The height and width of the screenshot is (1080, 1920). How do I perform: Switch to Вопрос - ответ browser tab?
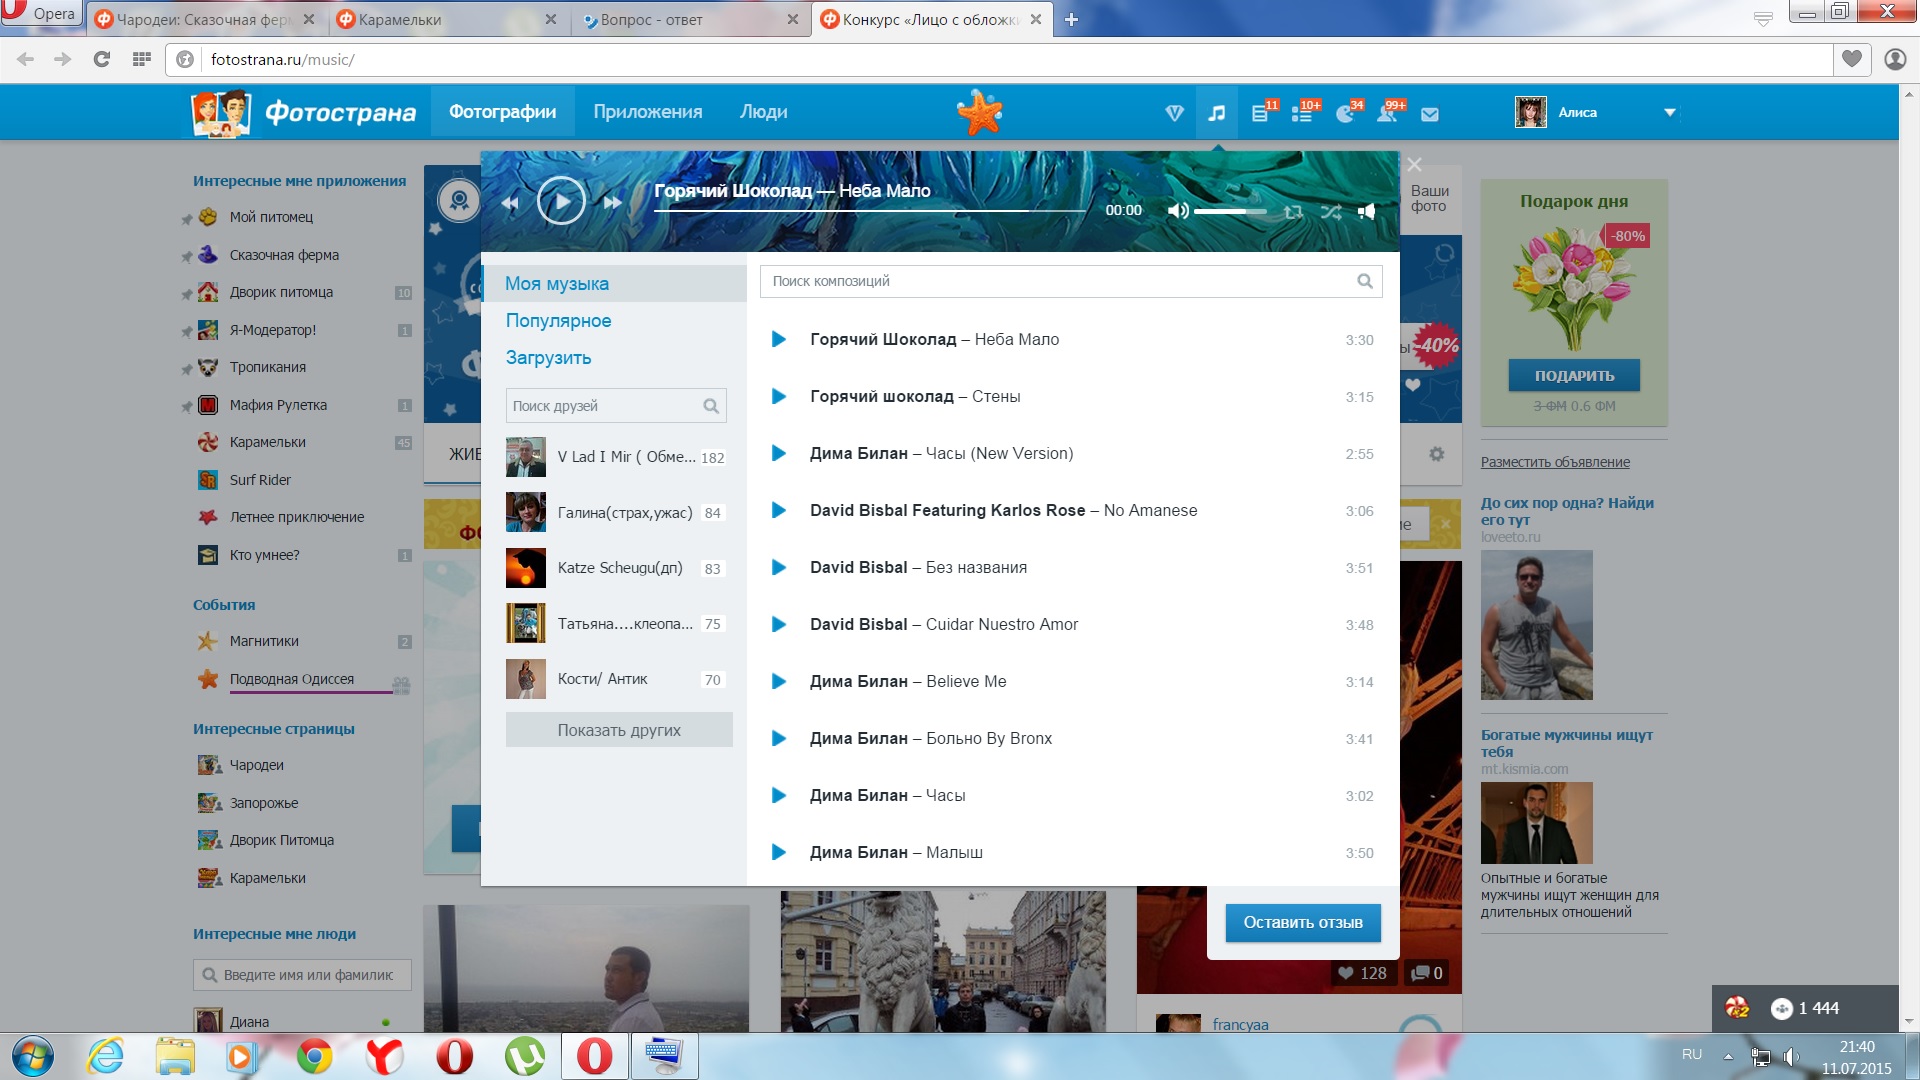tap(690, 19)
